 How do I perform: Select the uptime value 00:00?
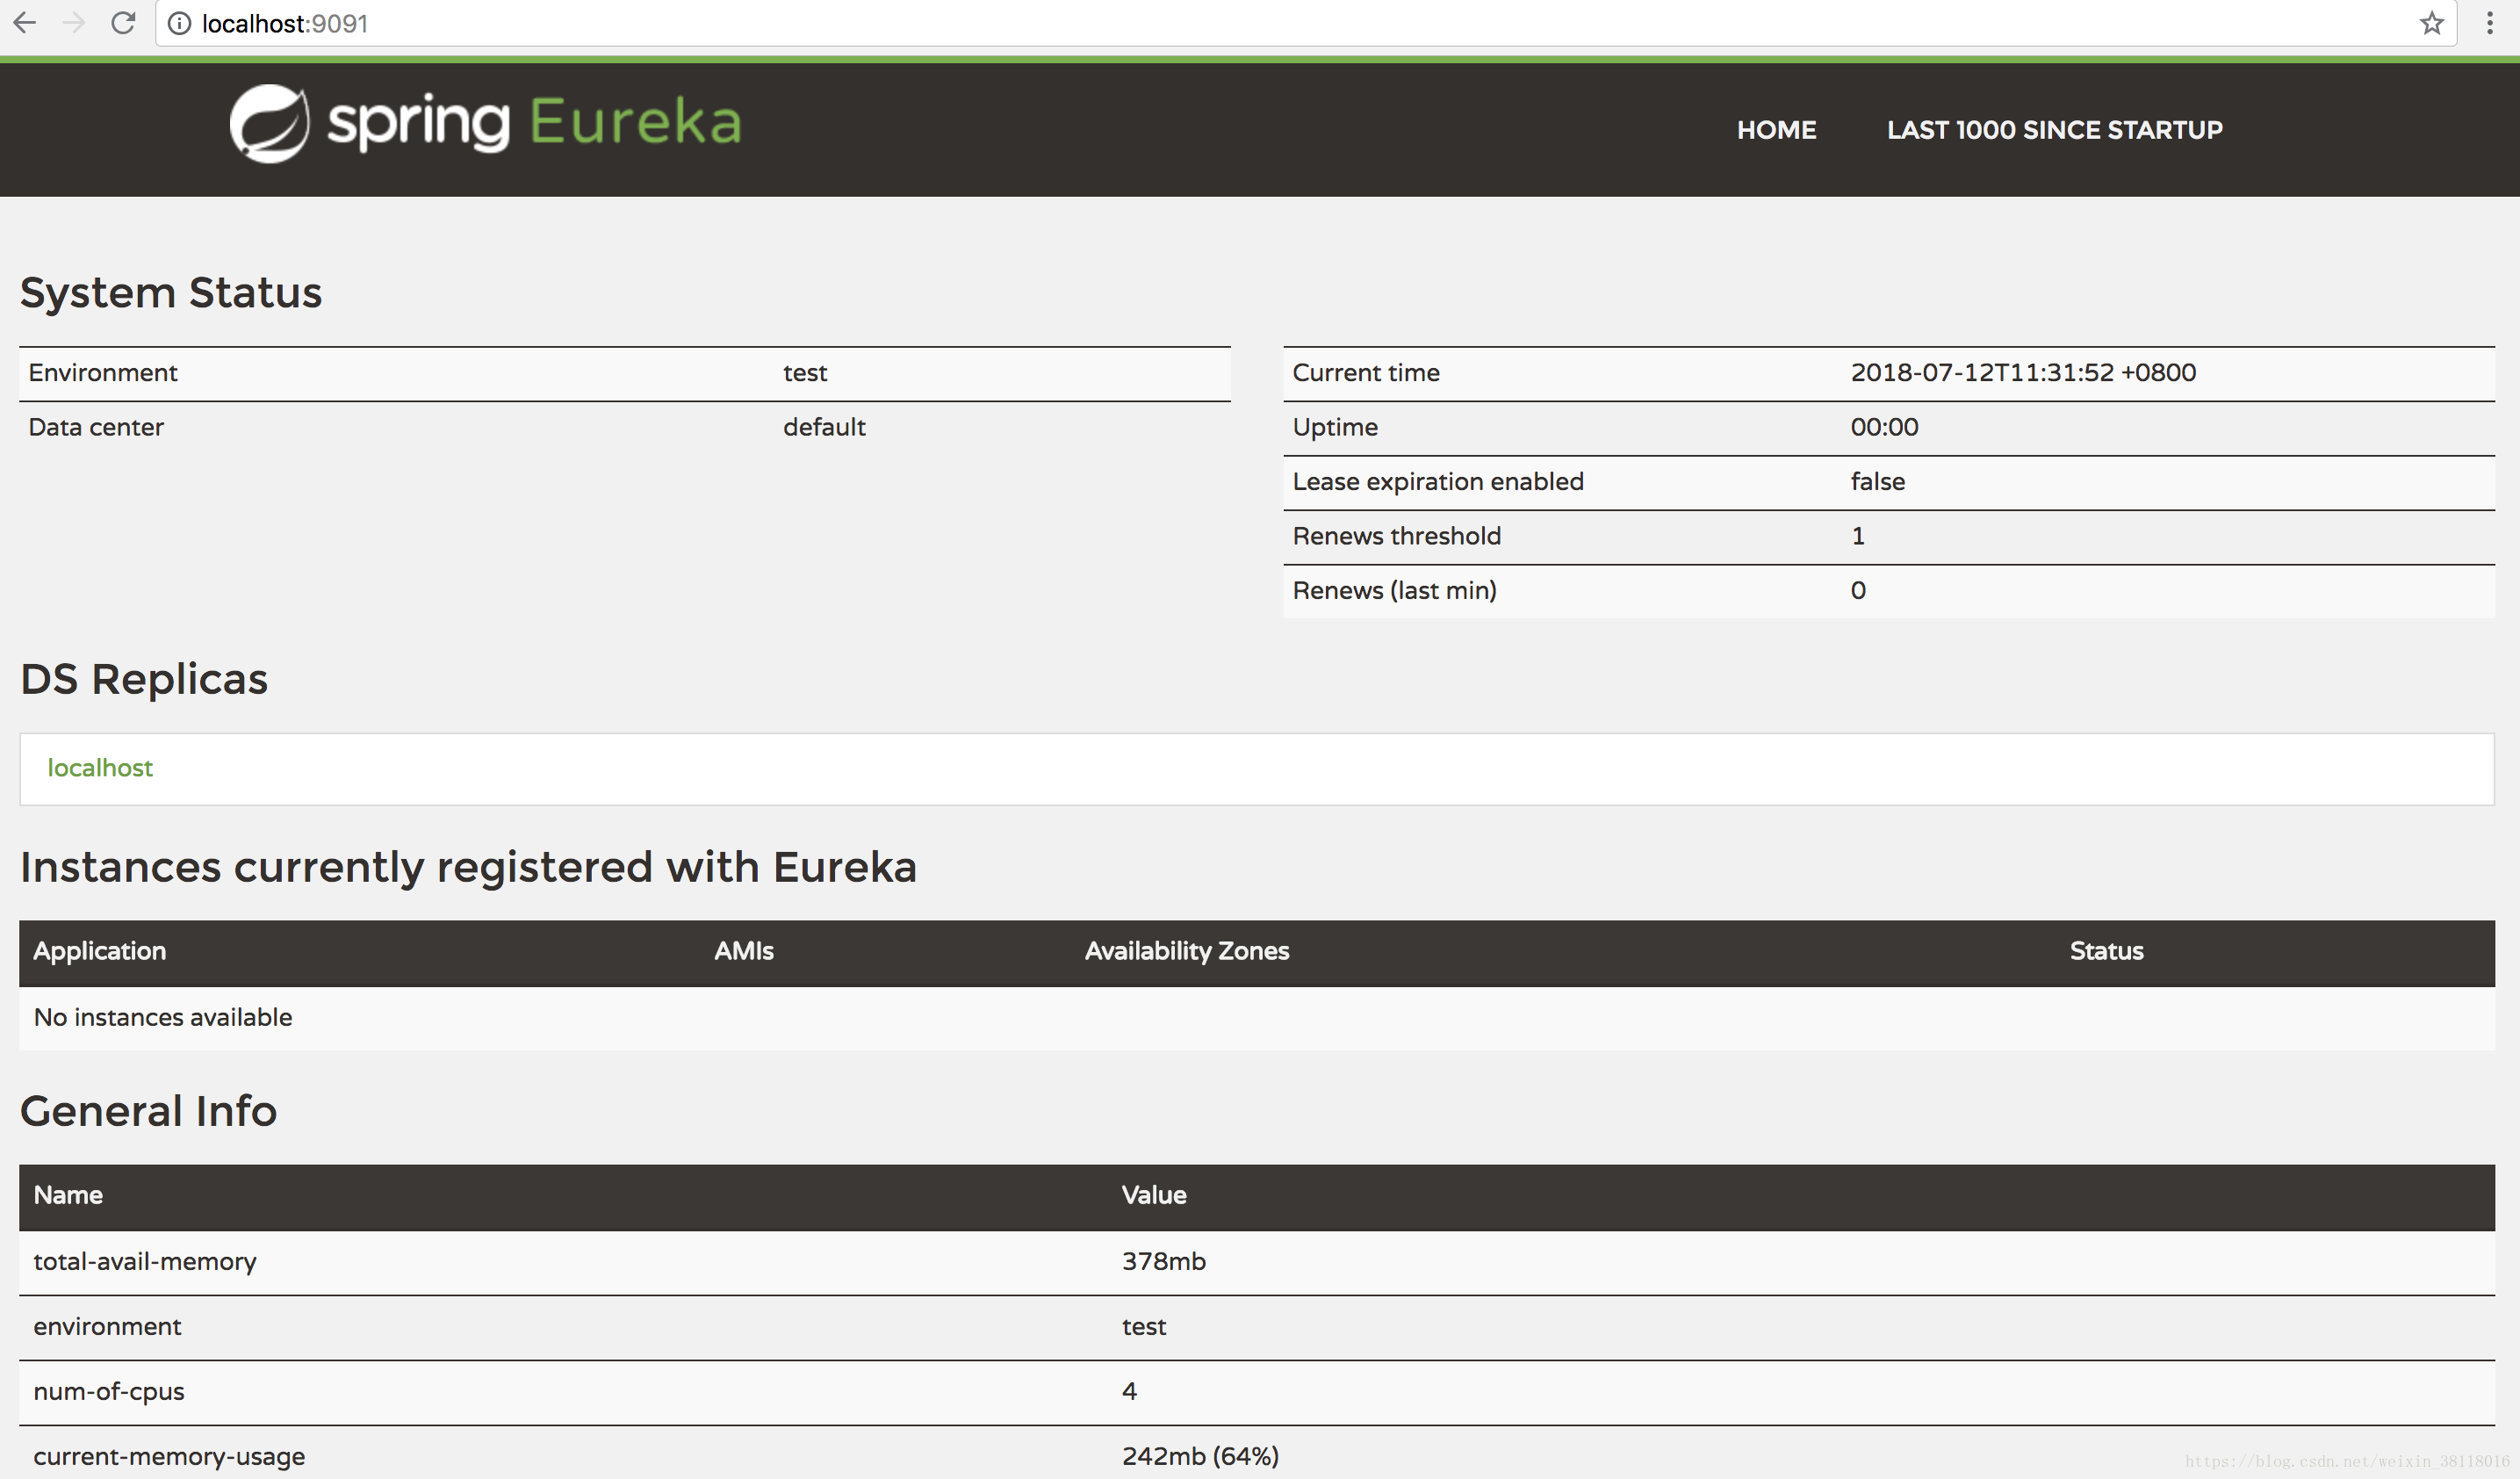1884,427
